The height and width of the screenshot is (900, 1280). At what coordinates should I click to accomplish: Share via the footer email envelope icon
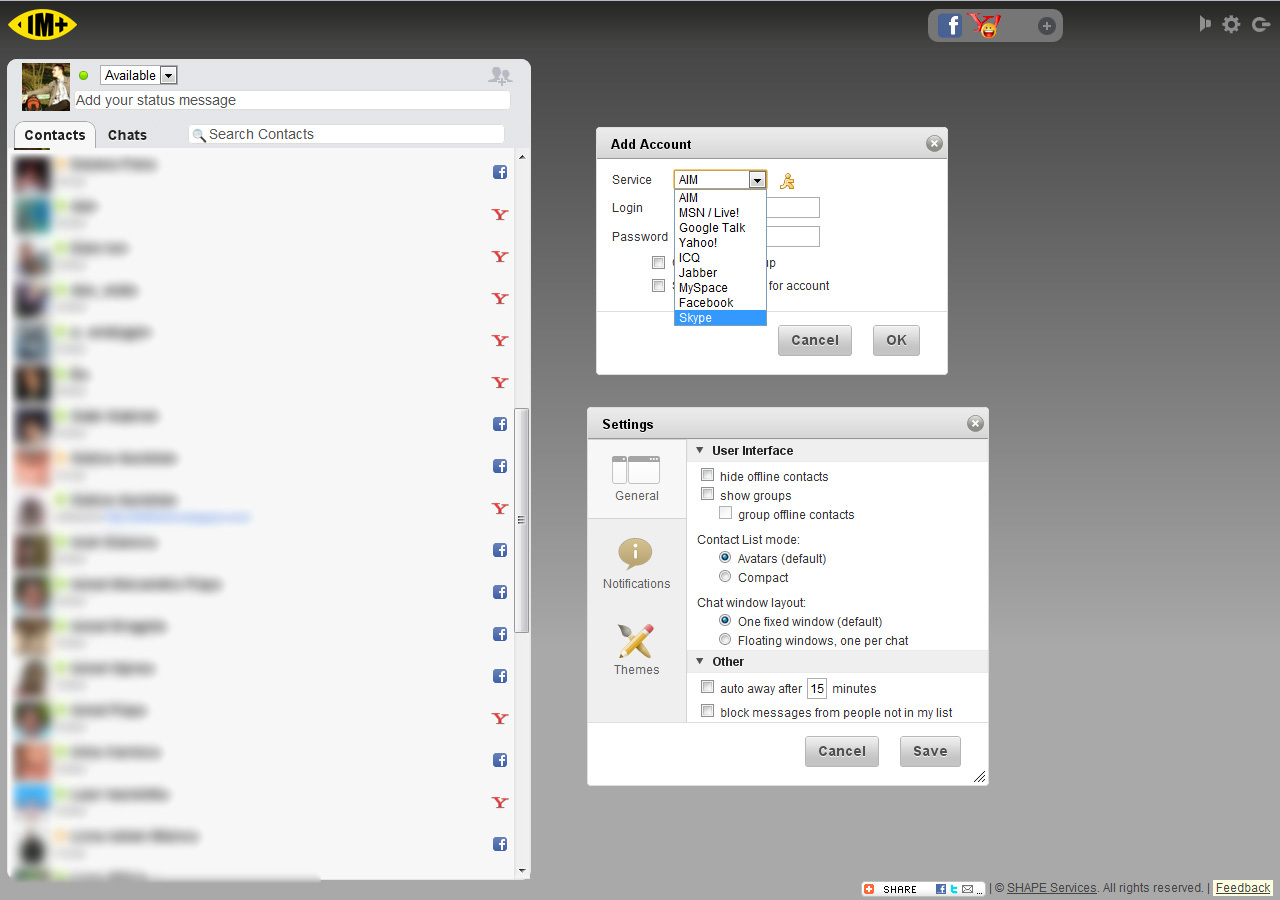967,889
